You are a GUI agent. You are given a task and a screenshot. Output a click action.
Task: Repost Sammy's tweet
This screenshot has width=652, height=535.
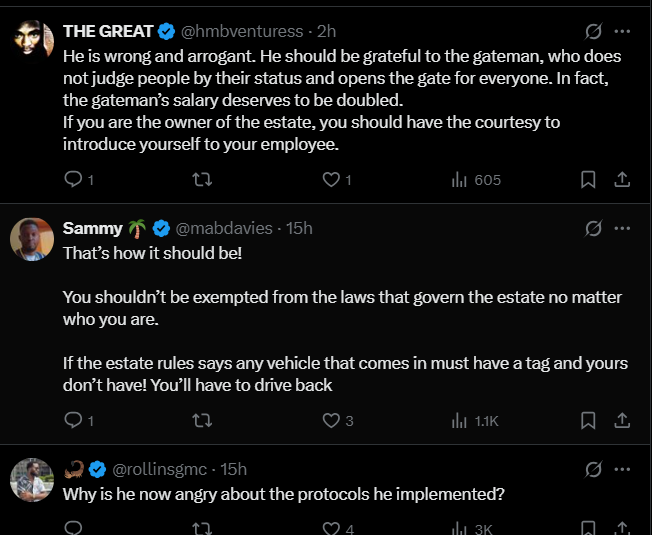(x=201, y=421)
